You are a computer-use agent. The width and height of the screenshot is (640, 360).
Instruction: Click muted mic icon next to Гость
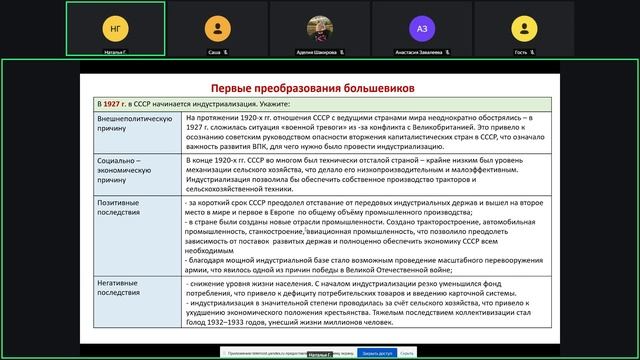pyautogui.click(x=532, y=52)
